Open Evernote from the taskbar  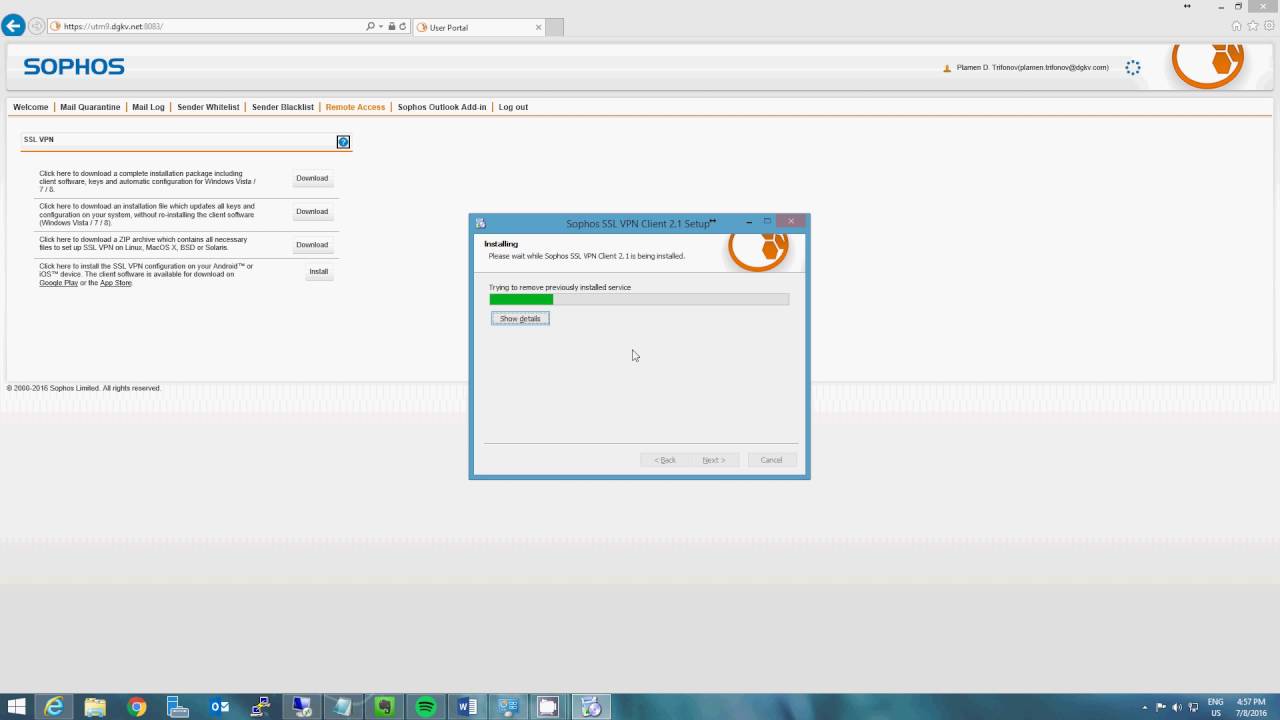click(384, 707)
